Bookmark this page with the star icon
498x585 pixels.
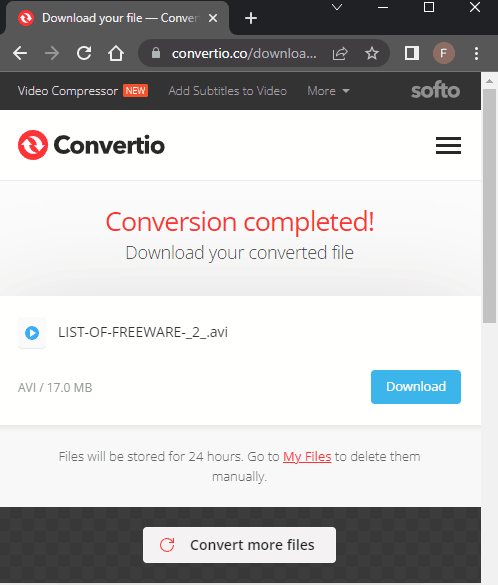click(x=372, y=53)
